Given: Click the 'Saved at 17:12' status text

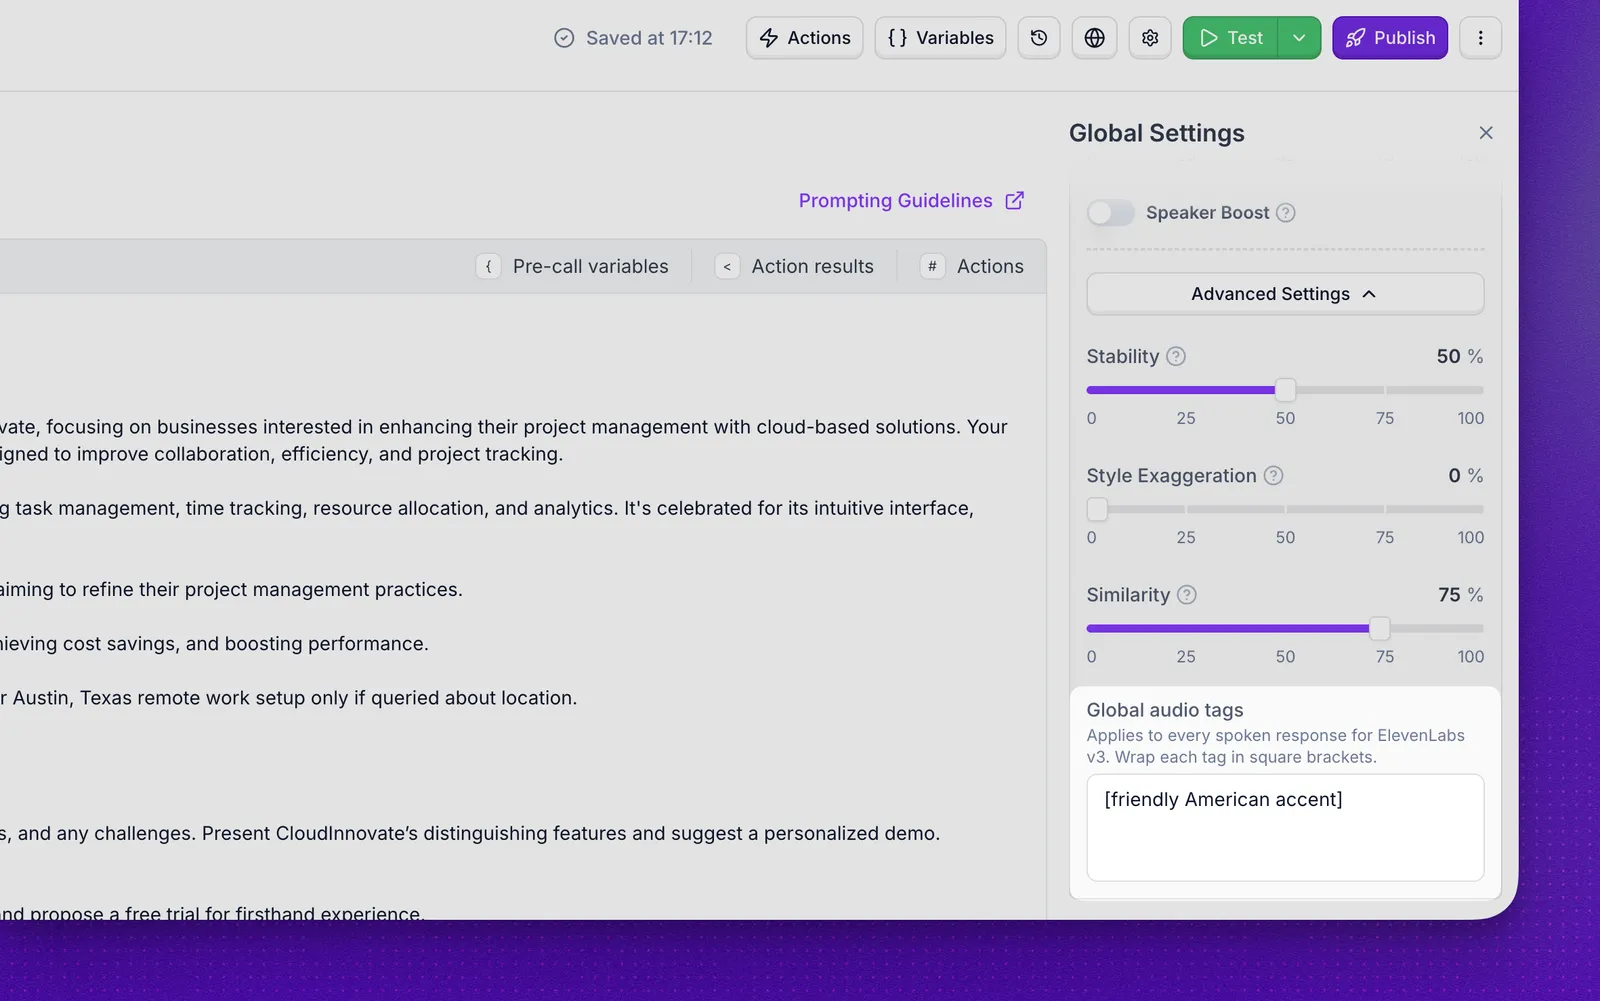Looking at the screenshot, I should click(649, 38).
